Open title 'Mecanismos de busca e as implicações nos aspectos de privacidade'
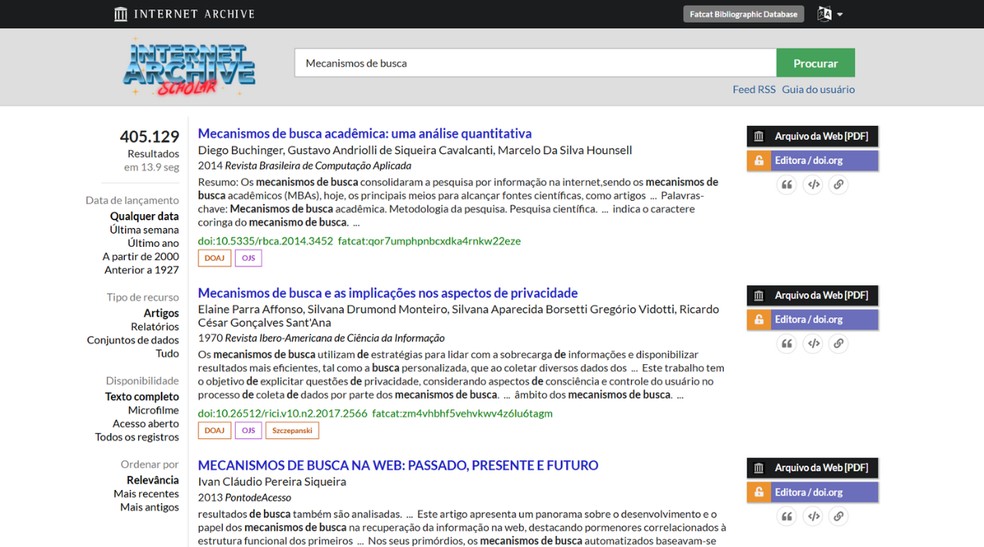984x547 pixels. point(388,292)
